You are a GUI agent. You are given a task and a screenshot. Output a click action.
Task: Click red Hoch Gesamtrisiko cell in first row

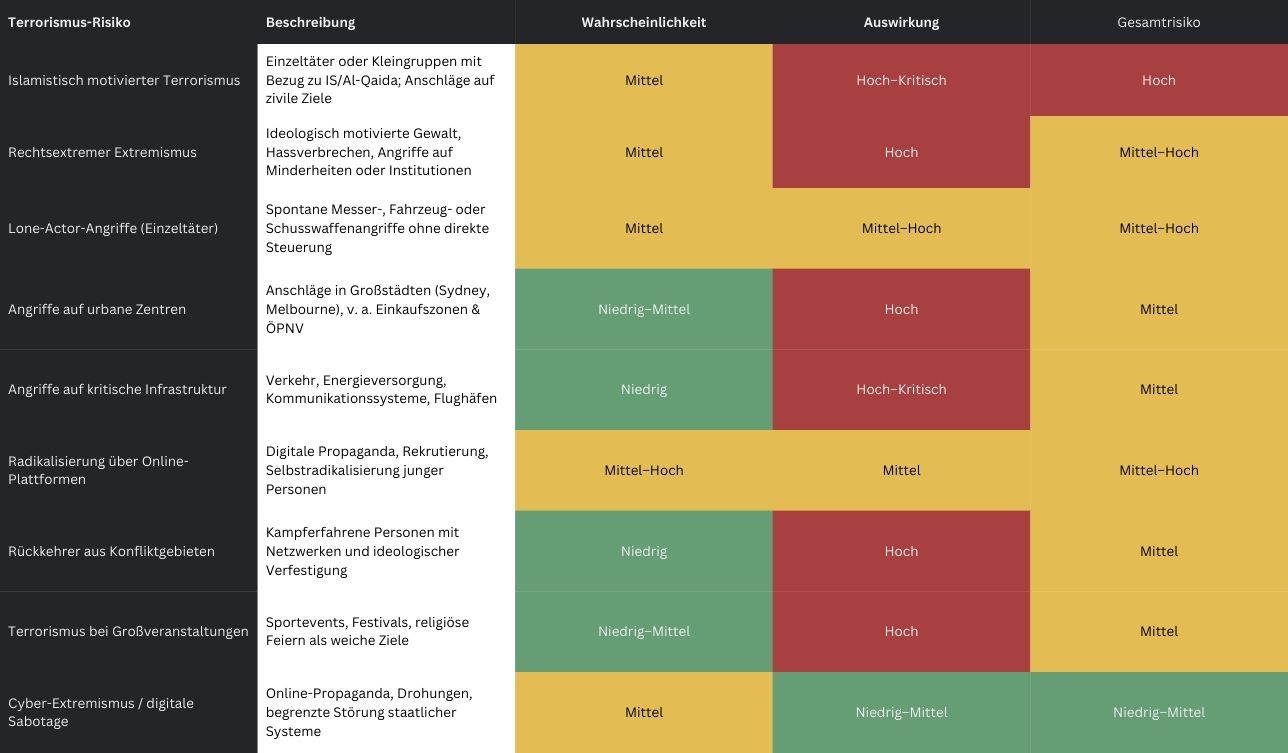tap(1158, 80)
